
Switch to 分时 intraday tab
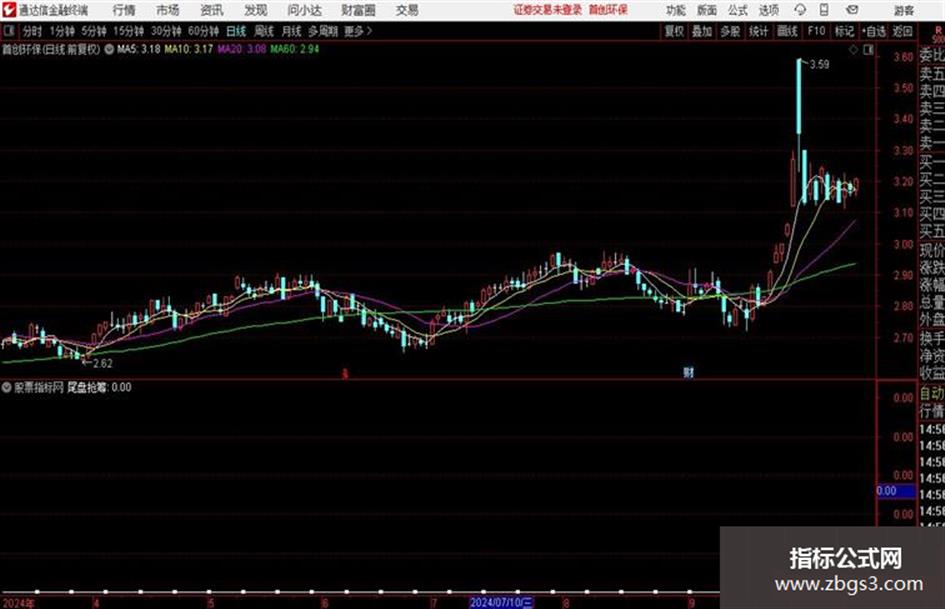point(33,31)
